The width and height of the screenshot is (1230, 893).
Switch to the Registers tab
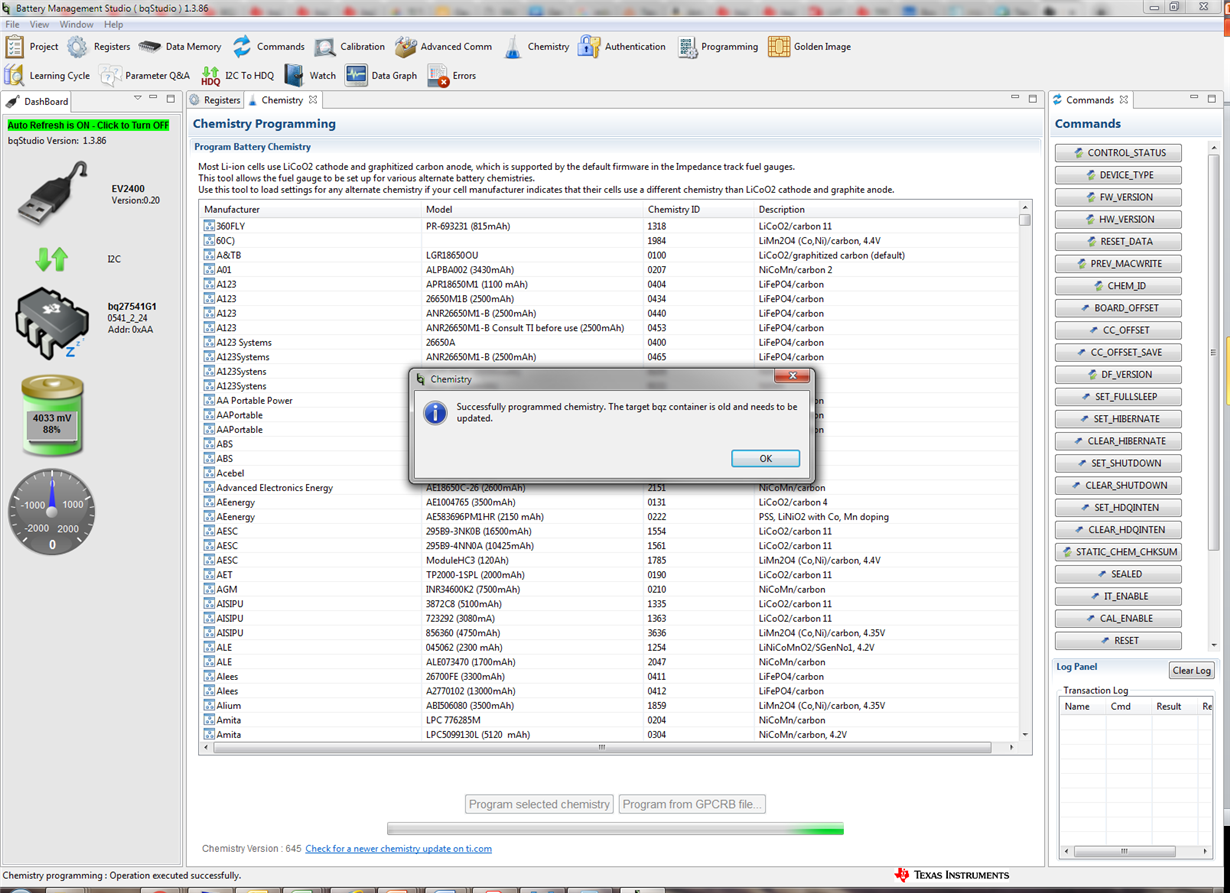coord(215,100)
